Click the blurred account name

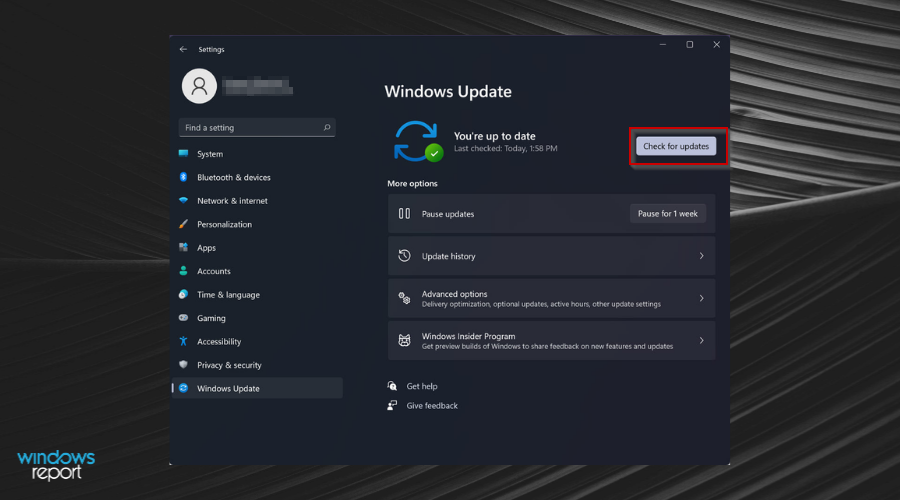(257, 86)
